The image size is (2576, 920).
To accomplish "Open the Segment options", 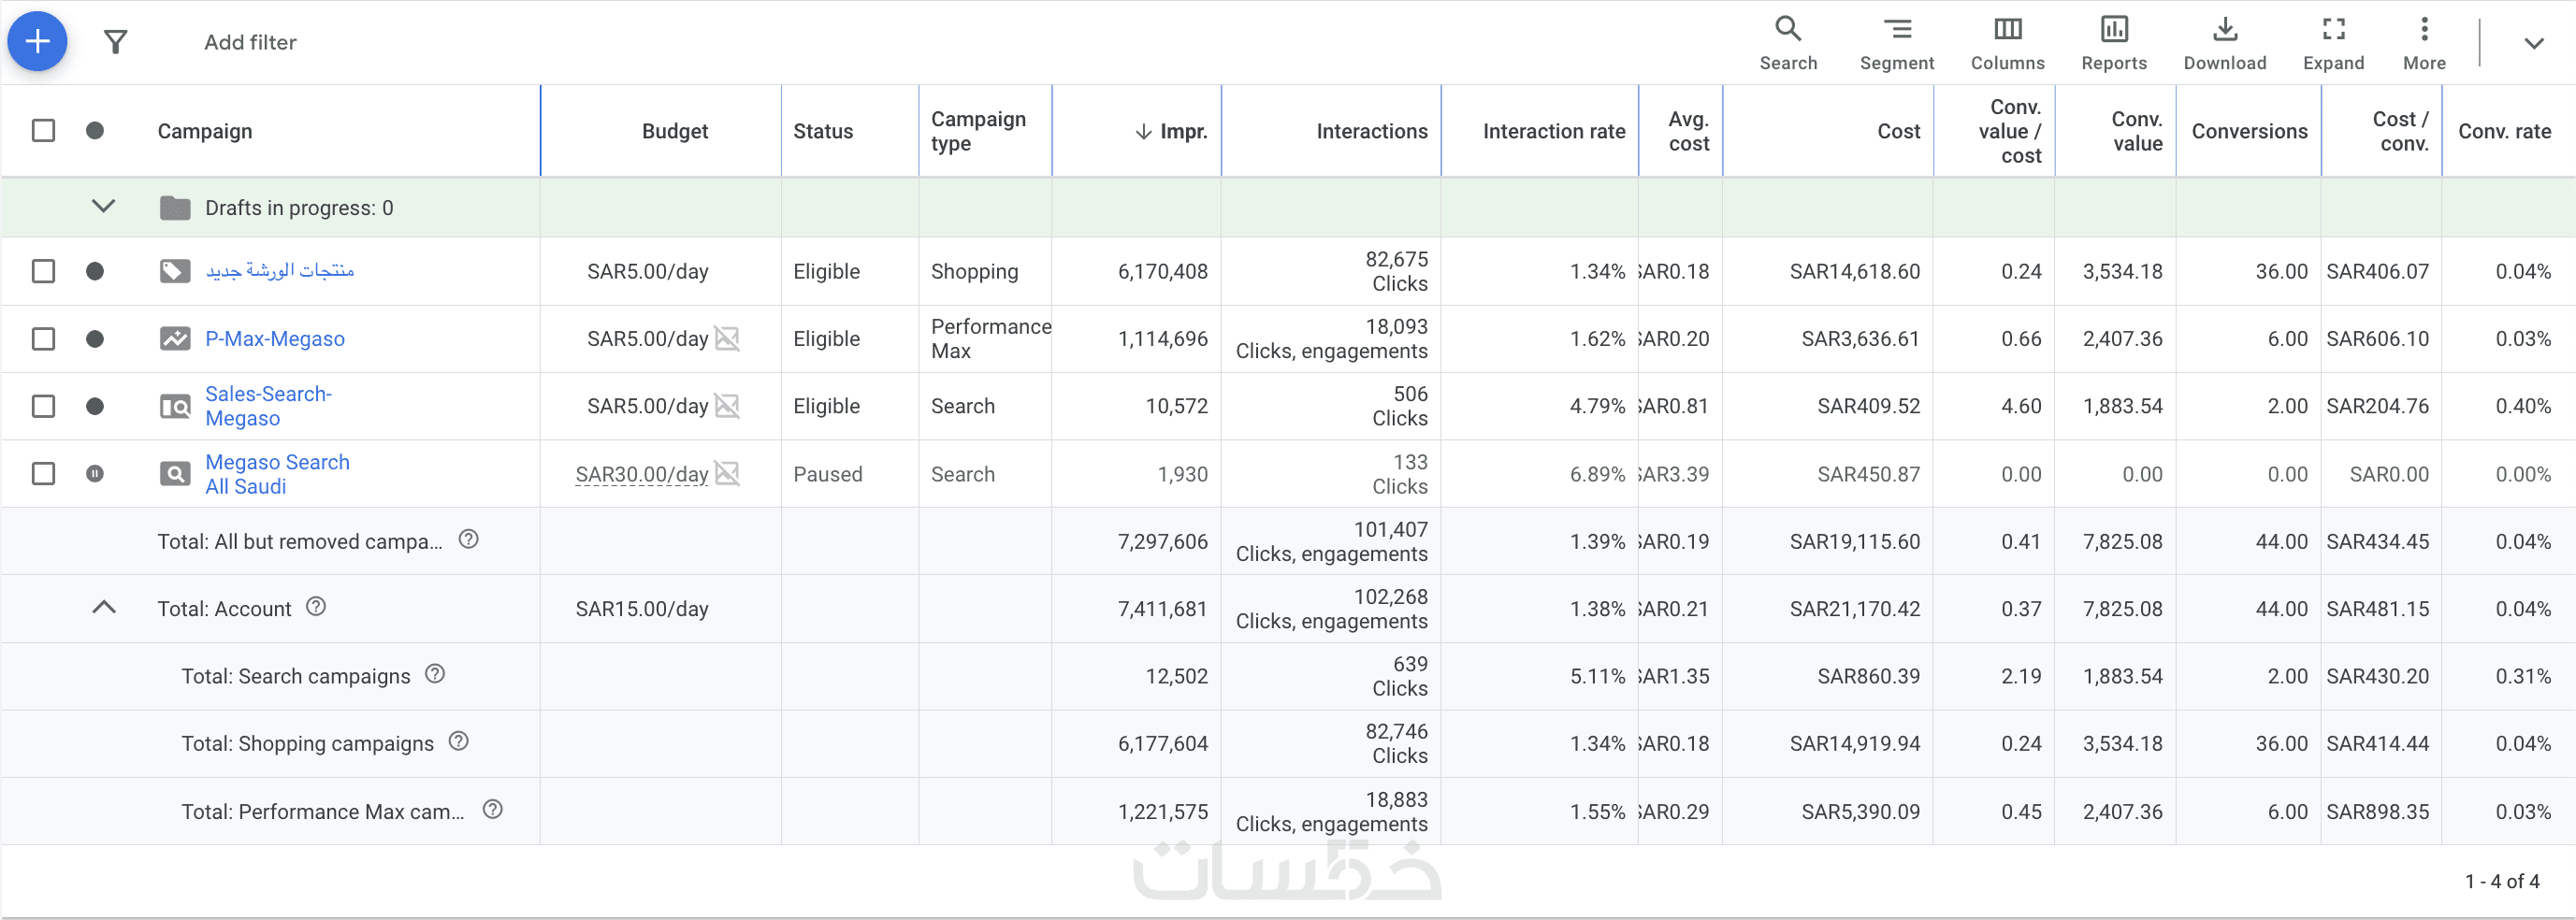I will (x=1896, y=42).
